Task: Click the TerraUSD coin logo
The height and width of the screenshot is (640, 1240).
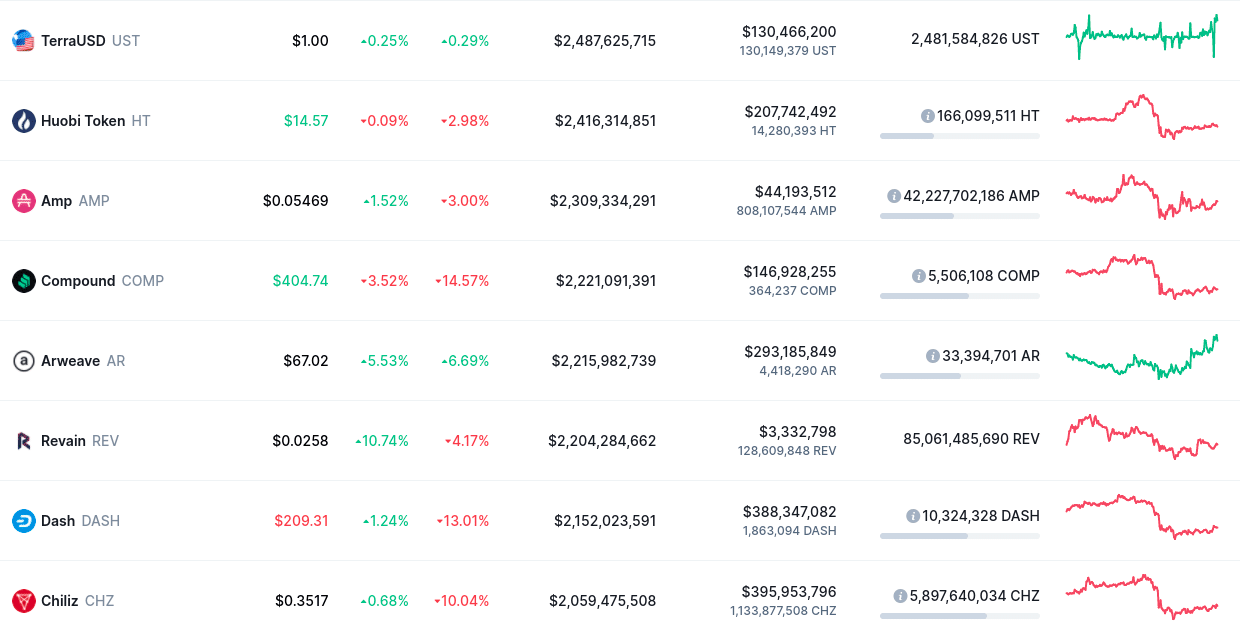Action: 24,41
